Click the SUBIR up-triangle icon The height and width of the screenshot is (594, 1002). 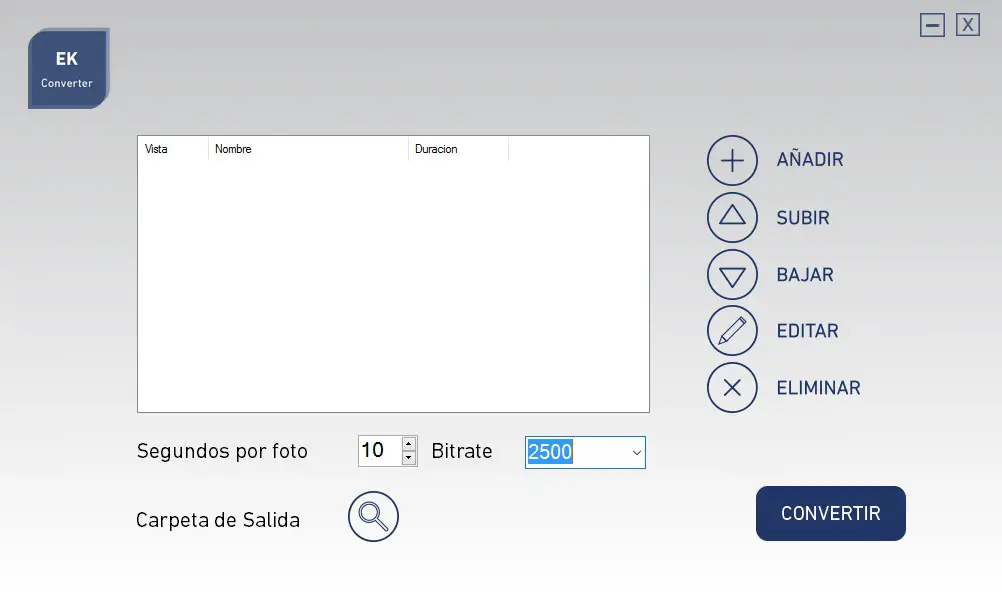coord(732,217)
